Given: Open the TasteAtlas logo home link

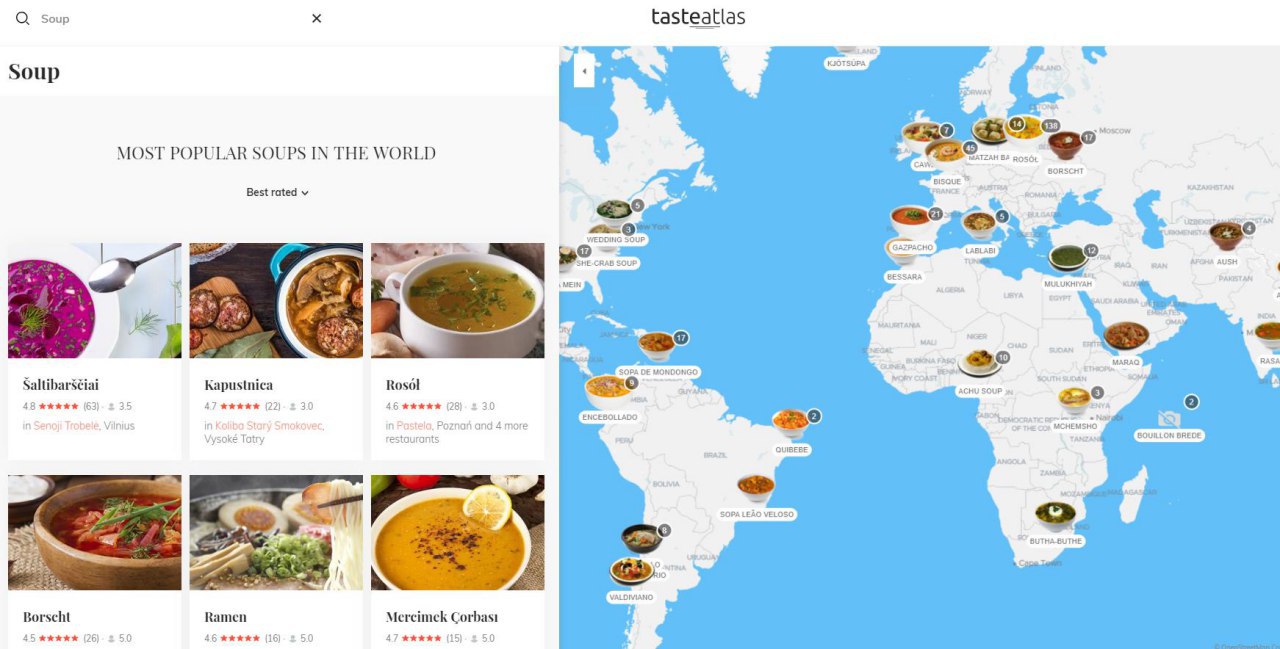Looking at the screenshot, I should point(698,17).
